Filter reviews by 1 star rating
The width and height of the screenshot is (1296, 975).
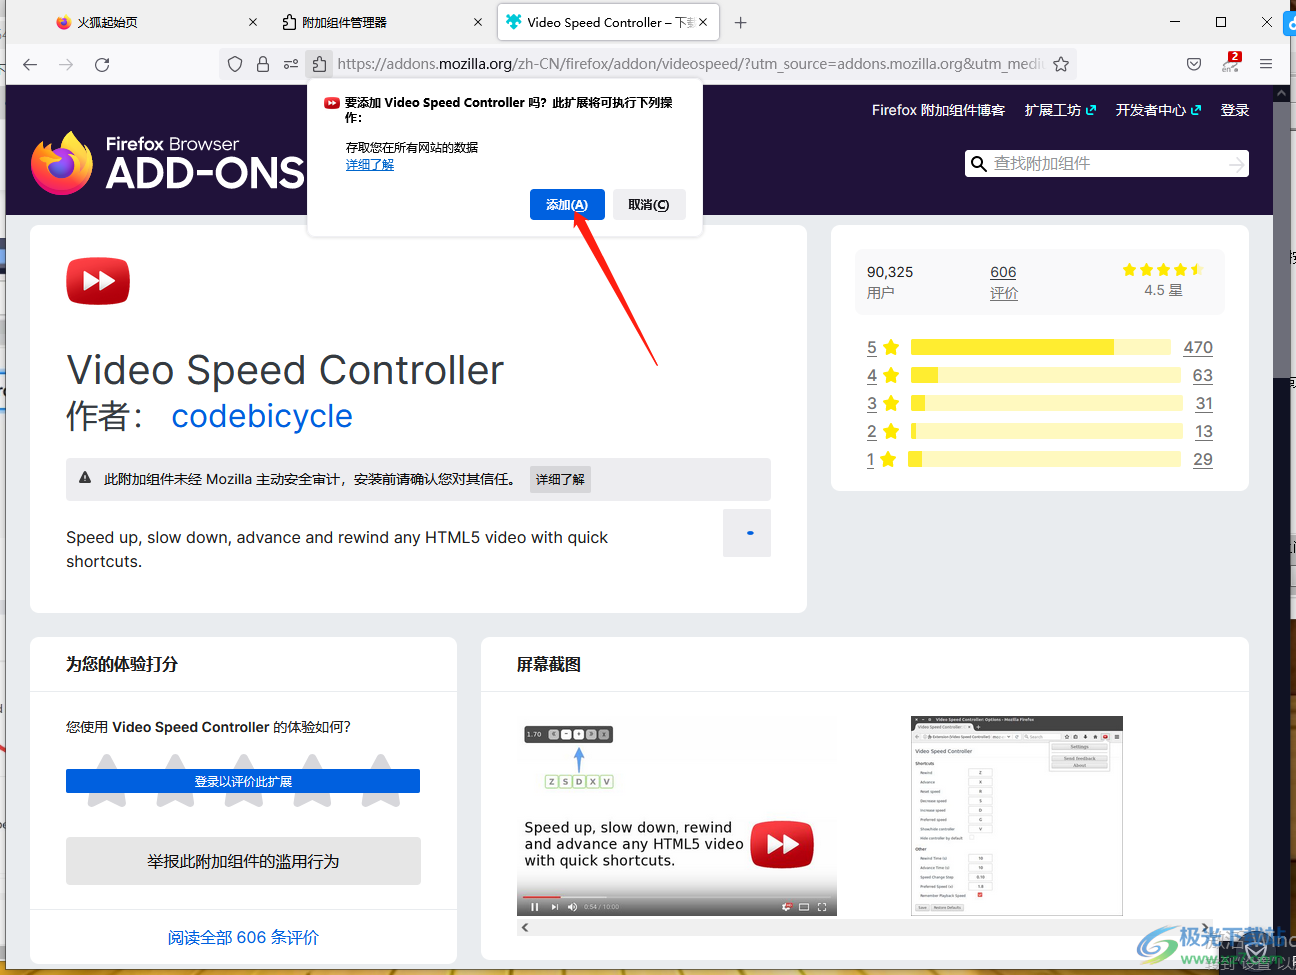tap(881, 459)
